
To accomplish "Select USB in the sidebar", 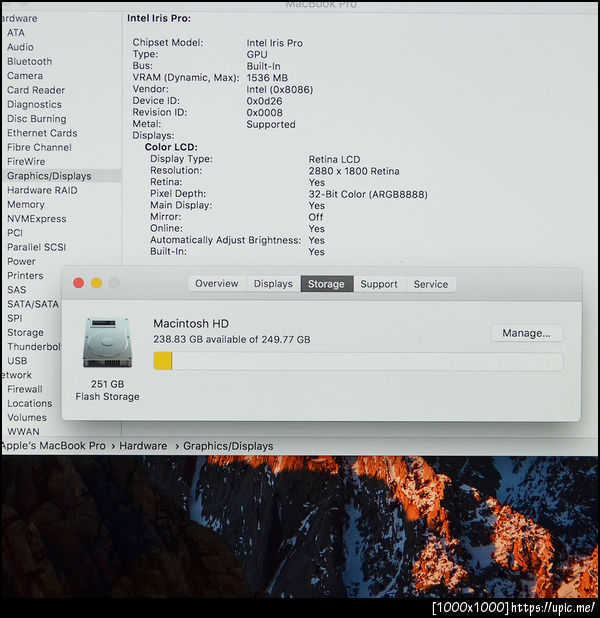I will [x=17, y=361].
